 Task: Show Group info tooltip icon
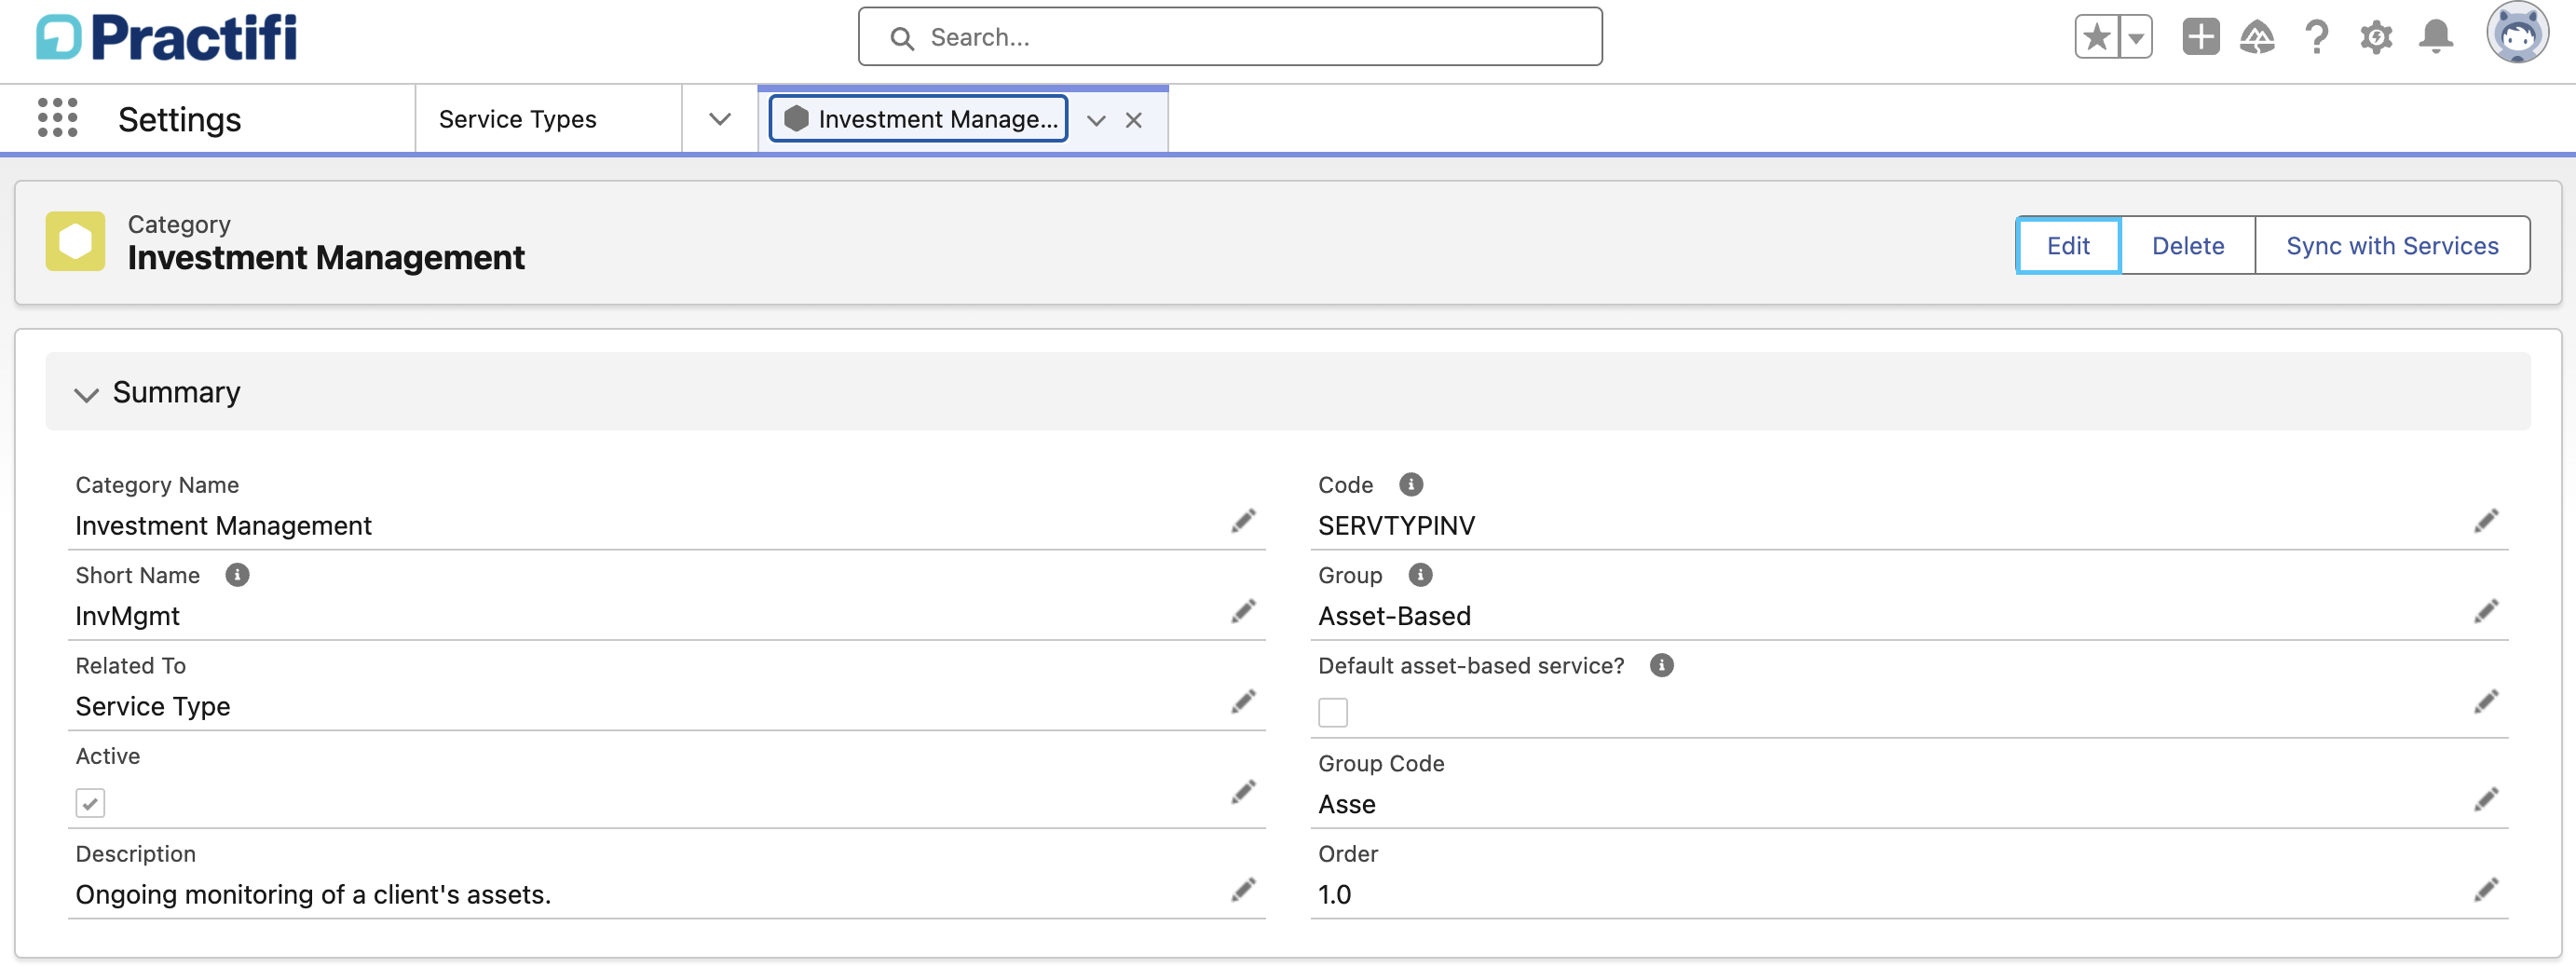(1420, 575)
